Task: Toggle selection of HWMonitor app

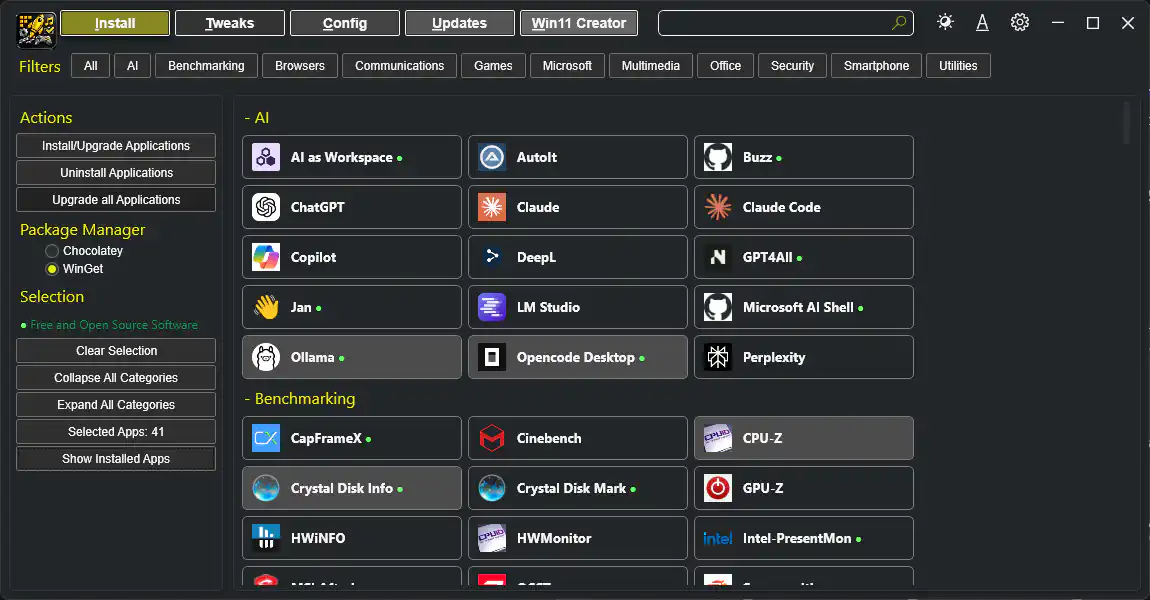Action: click(x=578, y=538)
